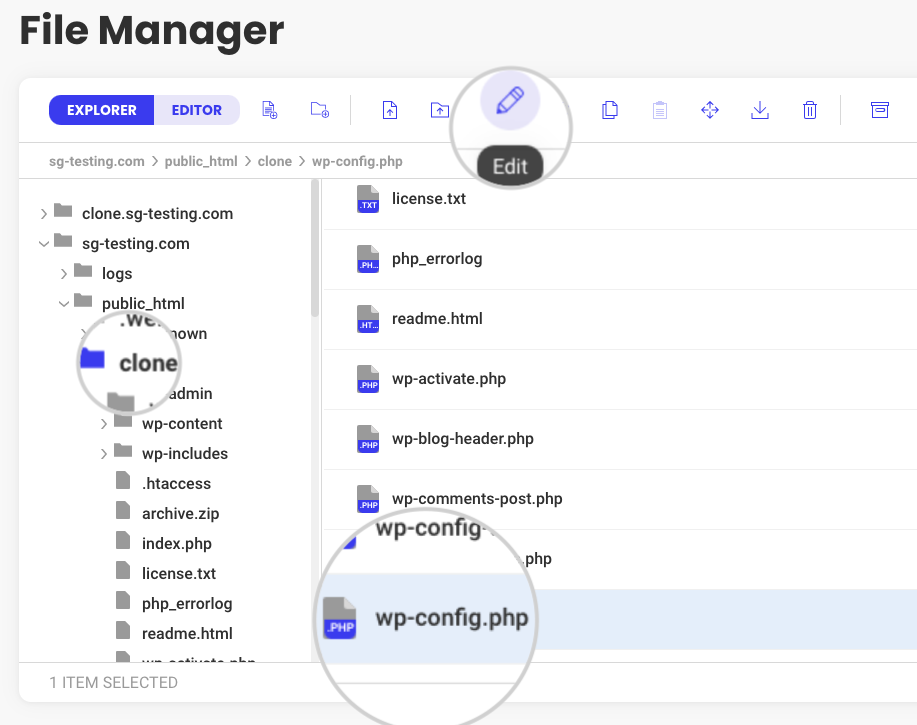Click the Edit pencil icon
Viewport: 917px width, 725px height.
click(510, 101)
